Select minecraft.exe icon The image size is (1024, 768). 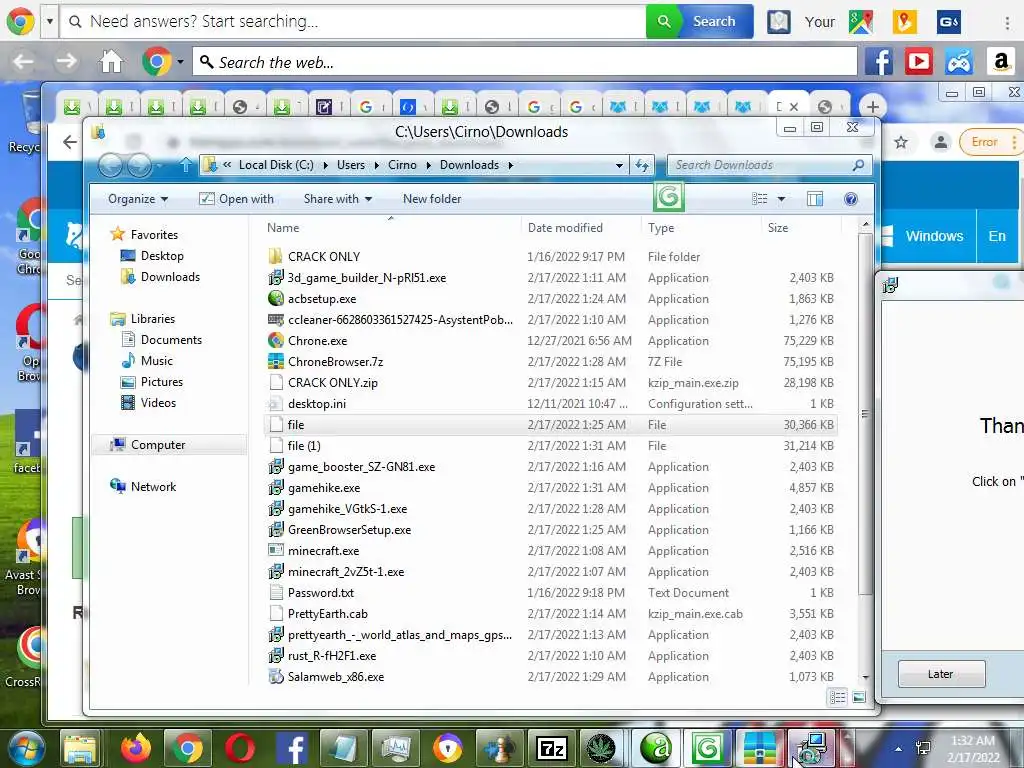click(276, 551)
